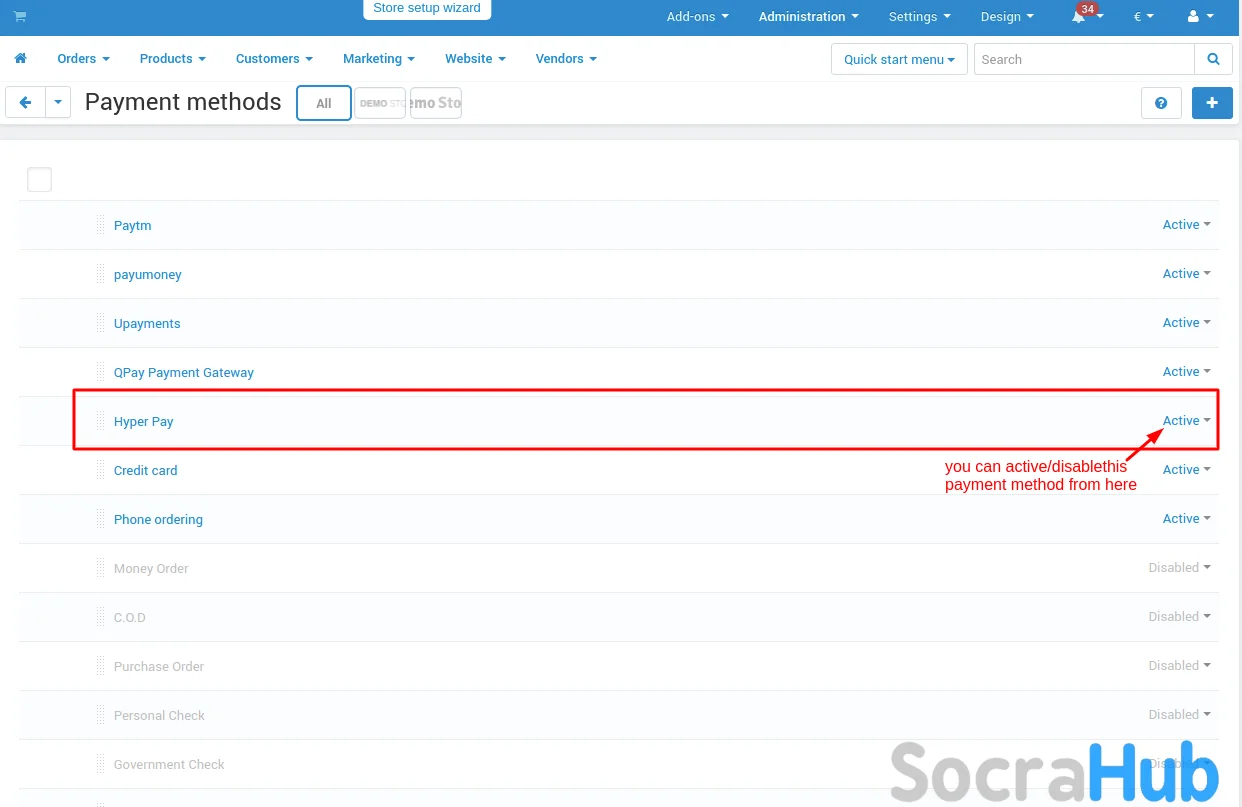Select the All storefronts tab
Image resolution: width=1242 pixels, height=807 pixels.
(x=324, y=103)
